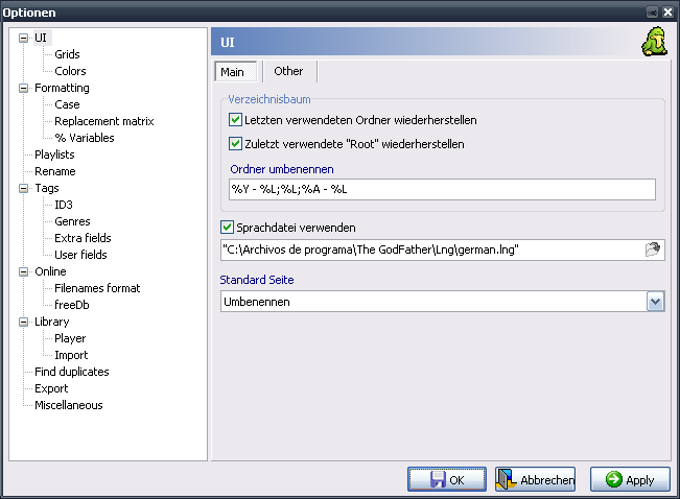Viewport: 680px width, 499px height.
Task: Browse for language file with folder icon
Action: coord(653,249)
